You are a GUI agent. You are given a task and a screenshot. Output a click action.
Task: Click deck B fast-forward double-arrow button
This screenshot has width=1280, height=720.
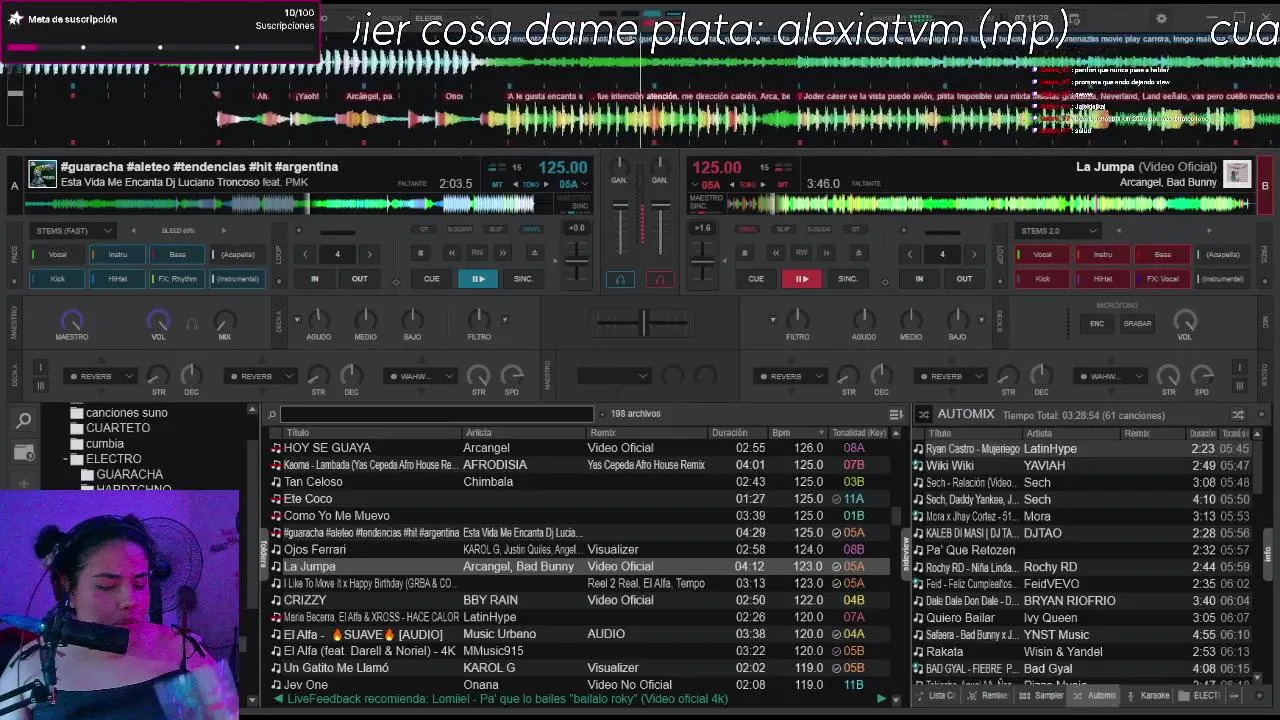coord(826,253)
